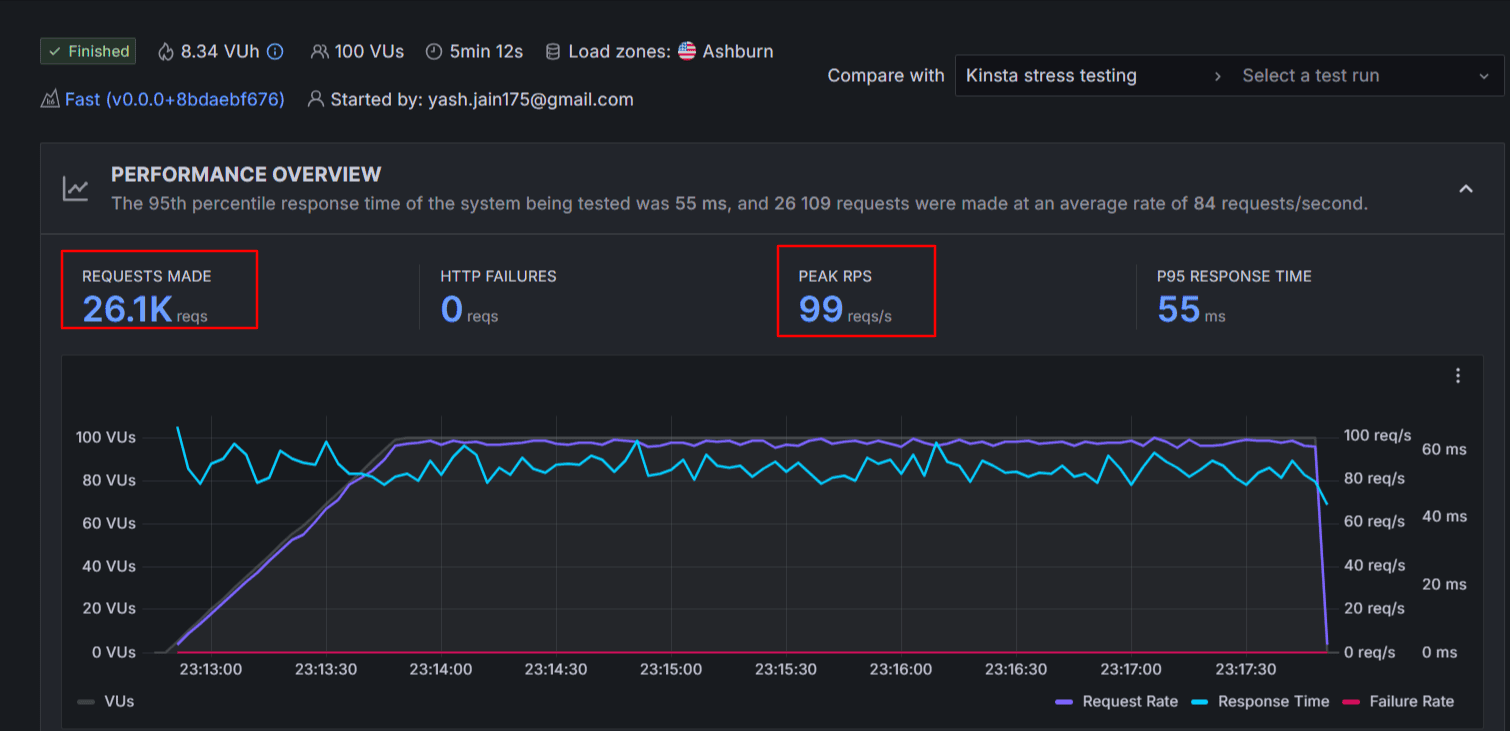This screenshot has width=1510, height=731.
Task: Click the load zones stack icon
Action: [x=551, y=52]
